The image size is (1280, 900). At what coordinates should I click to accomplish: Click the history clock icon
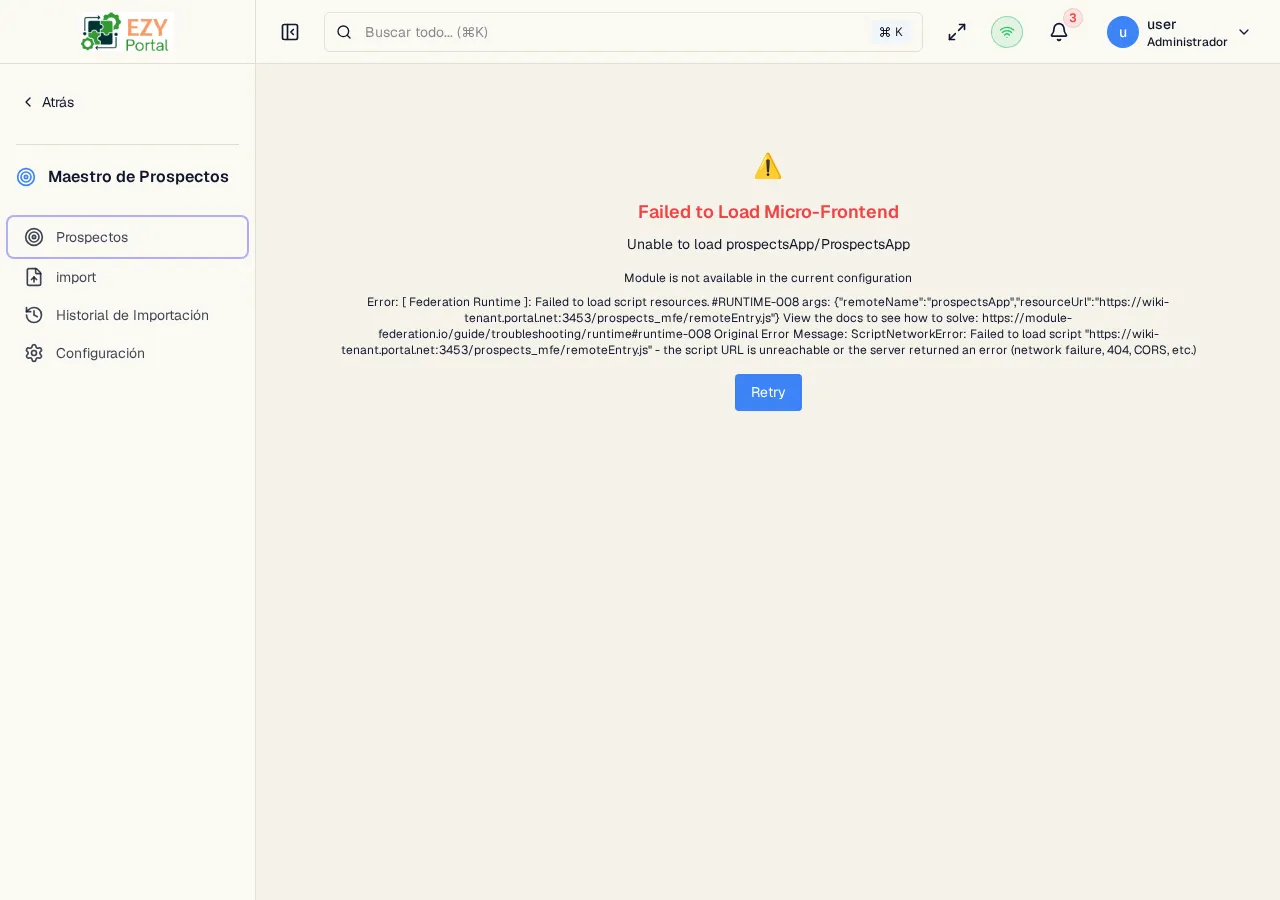click(34, 315)
